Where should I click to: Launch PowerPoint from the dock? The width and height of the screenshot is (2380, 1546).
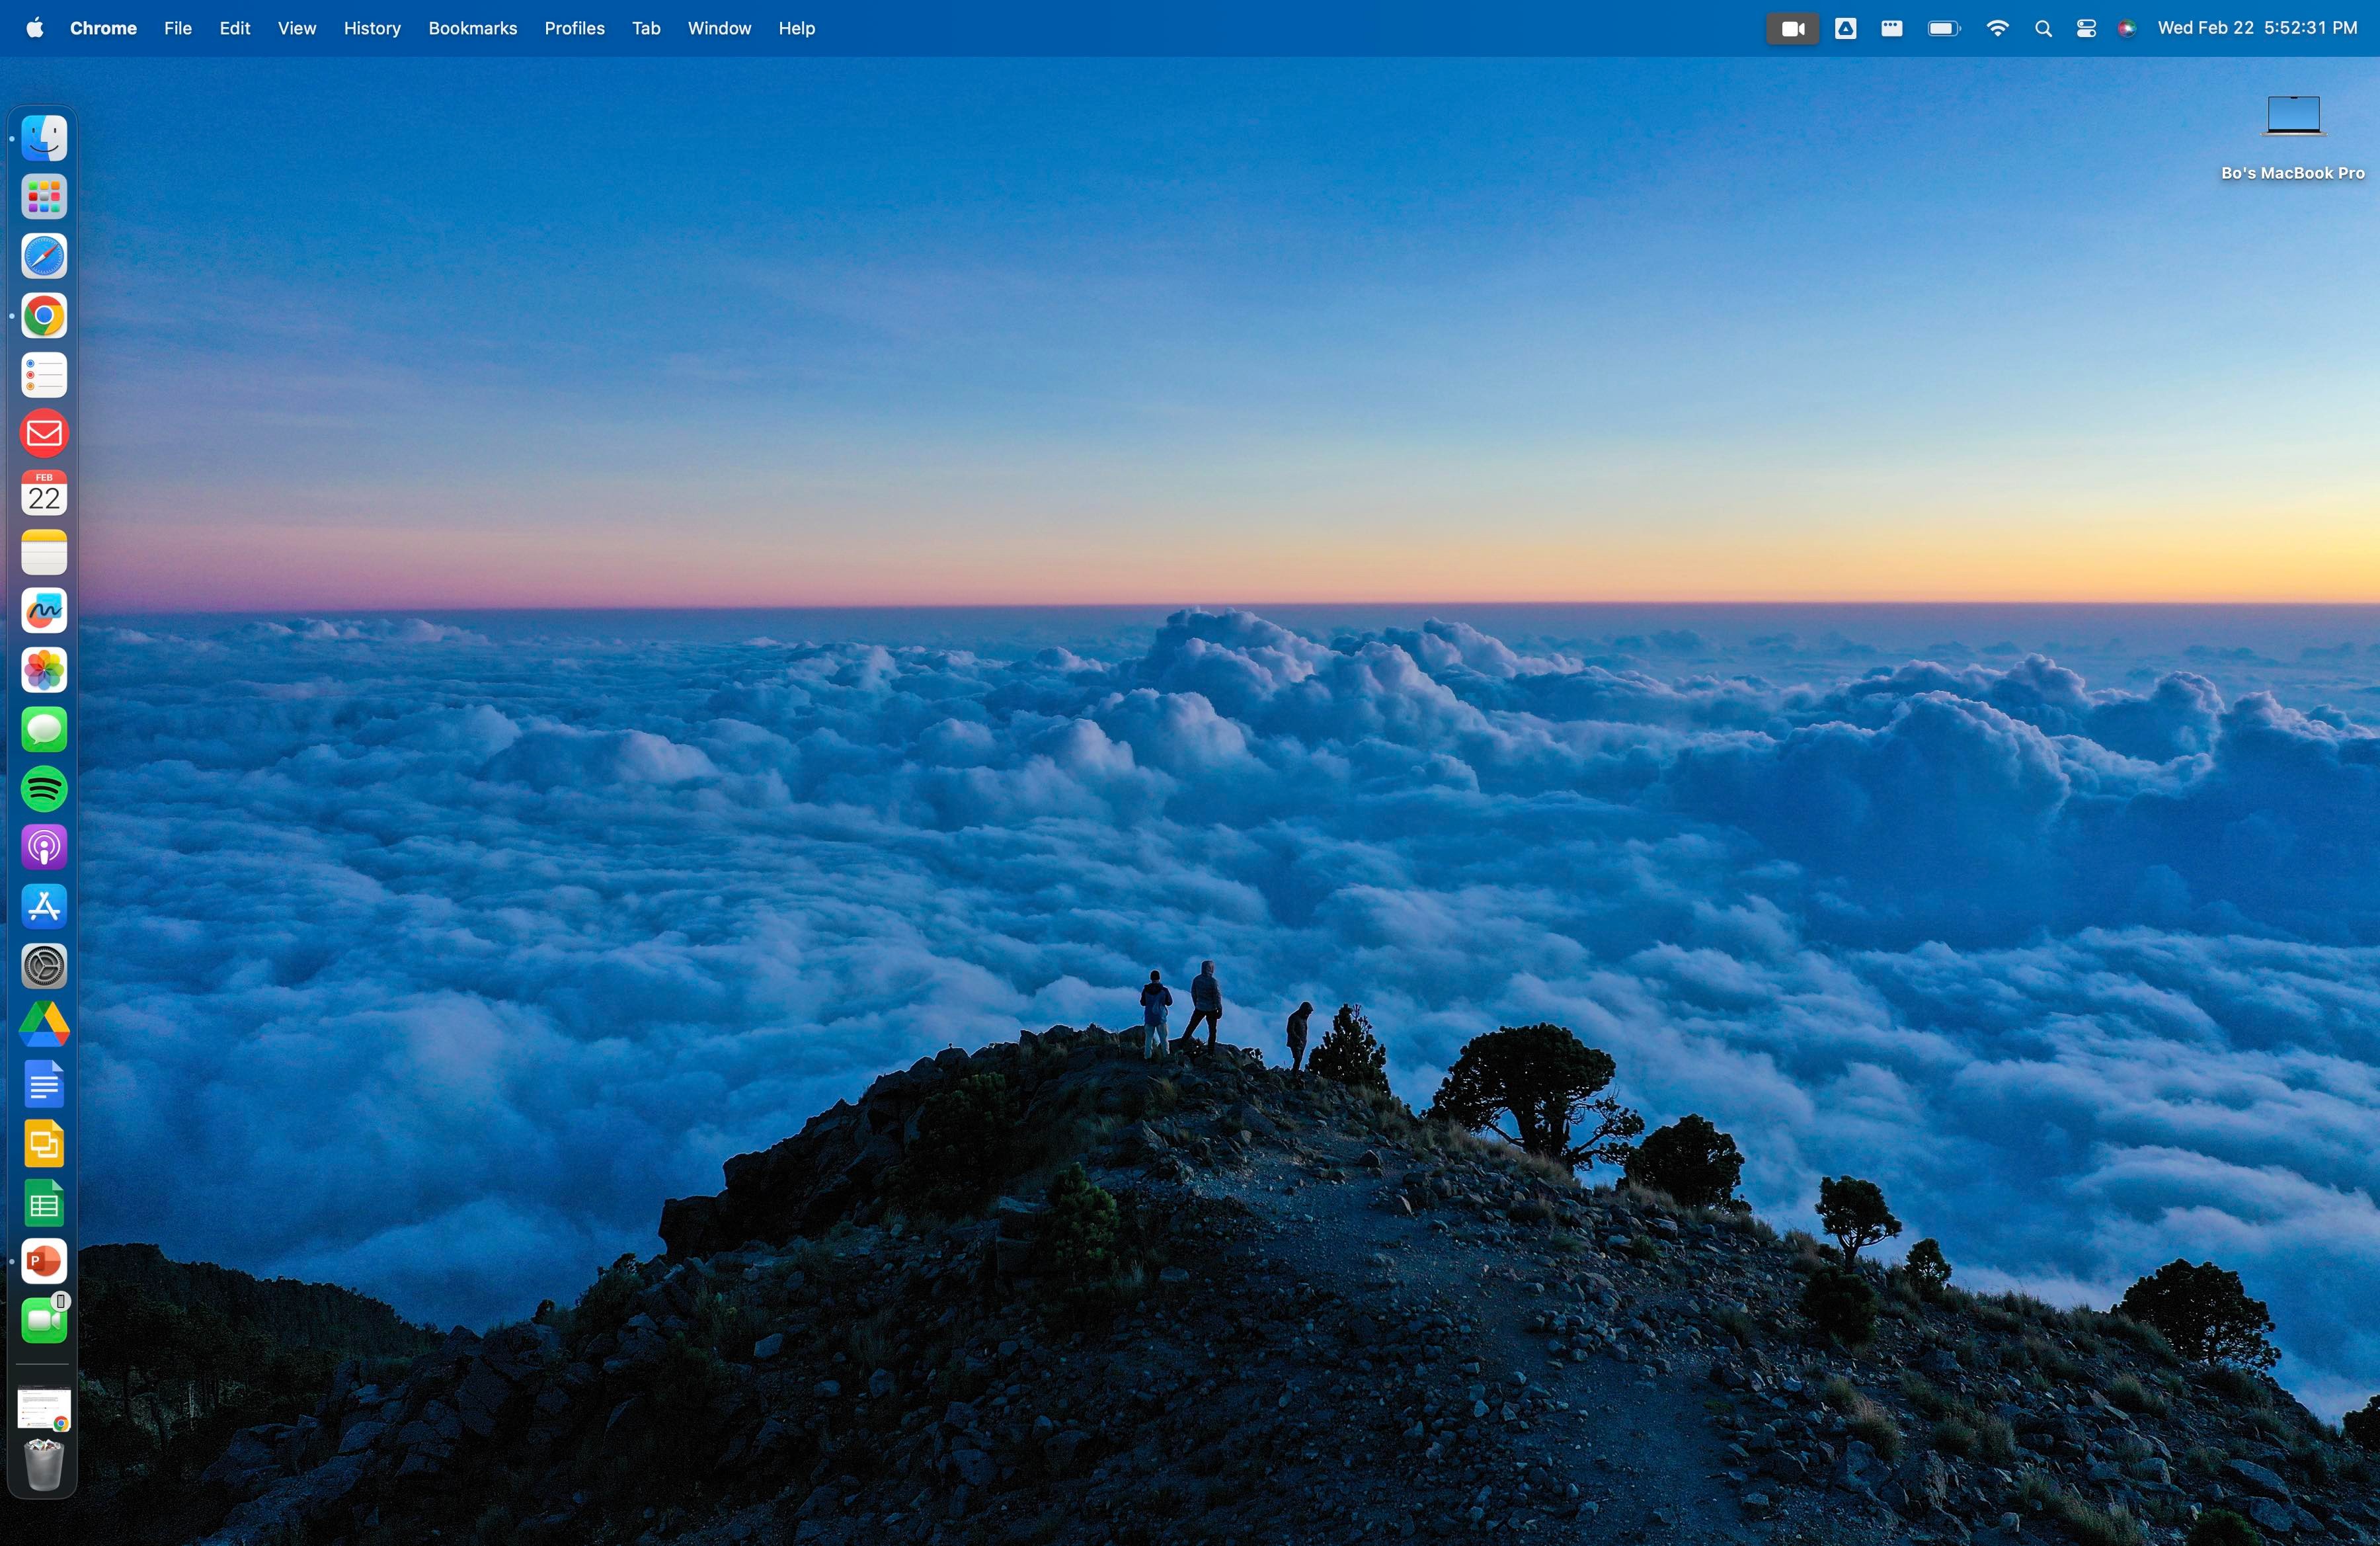pos(44,1262)
